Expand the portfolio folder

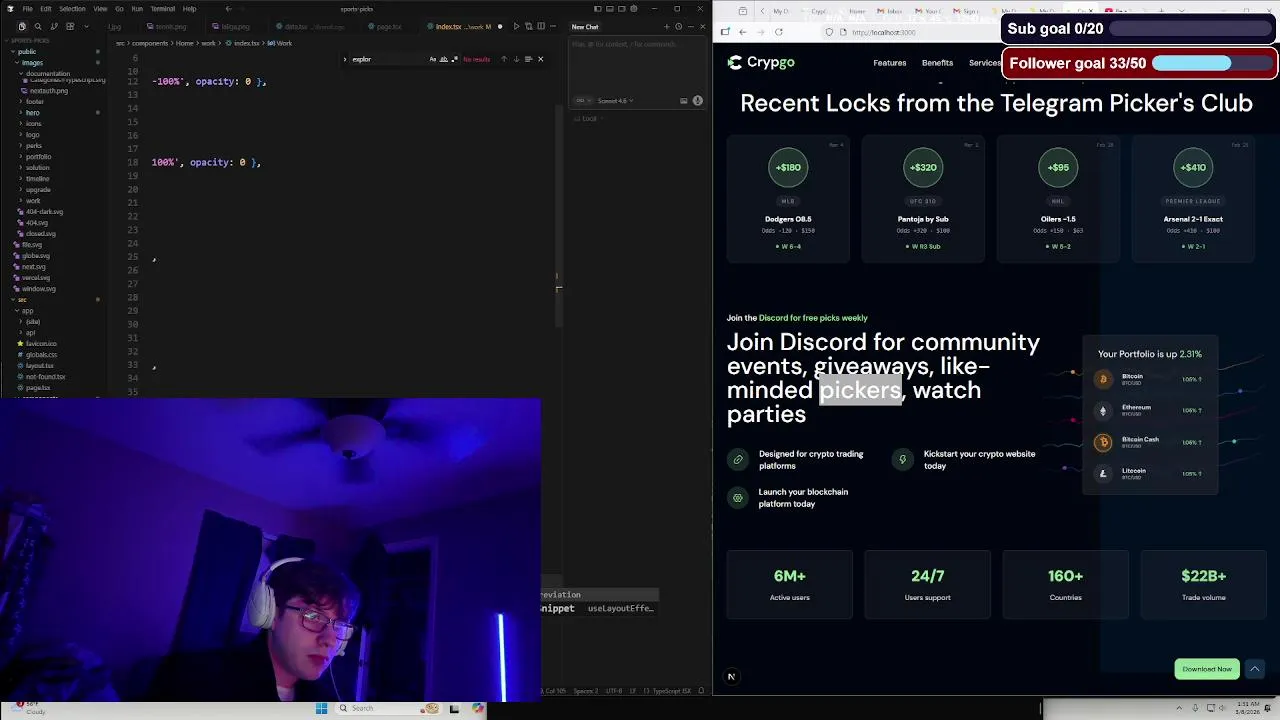[38, 156]
